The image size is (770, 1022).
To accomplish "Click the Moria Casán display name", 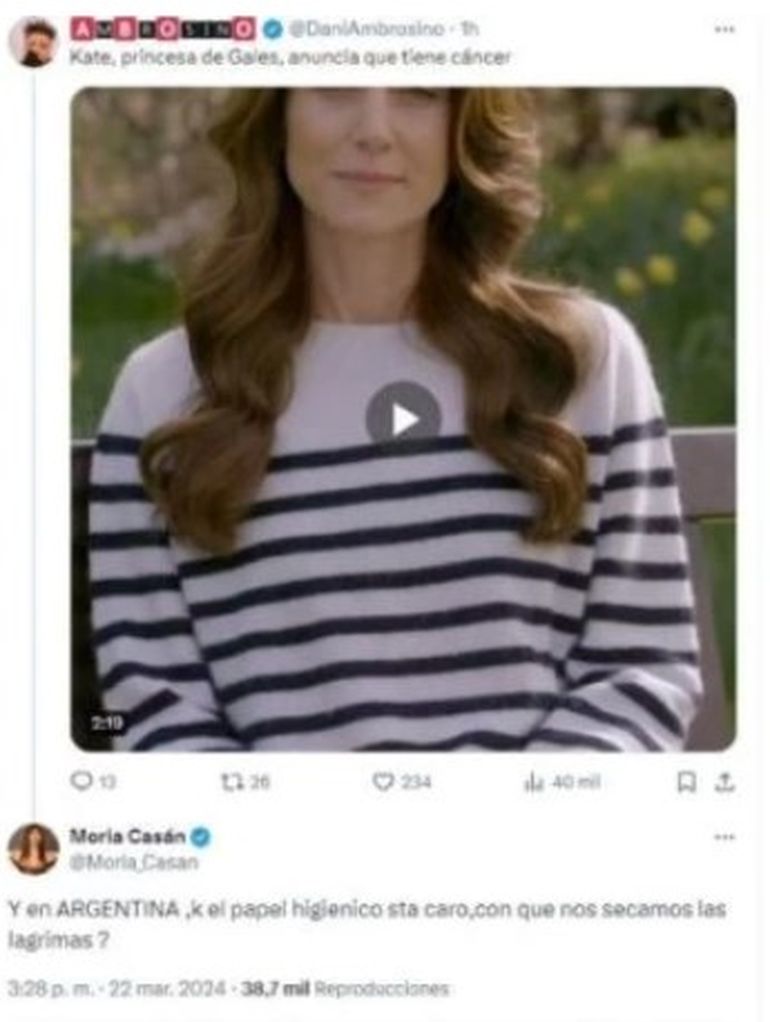I will tap(126, 837).
